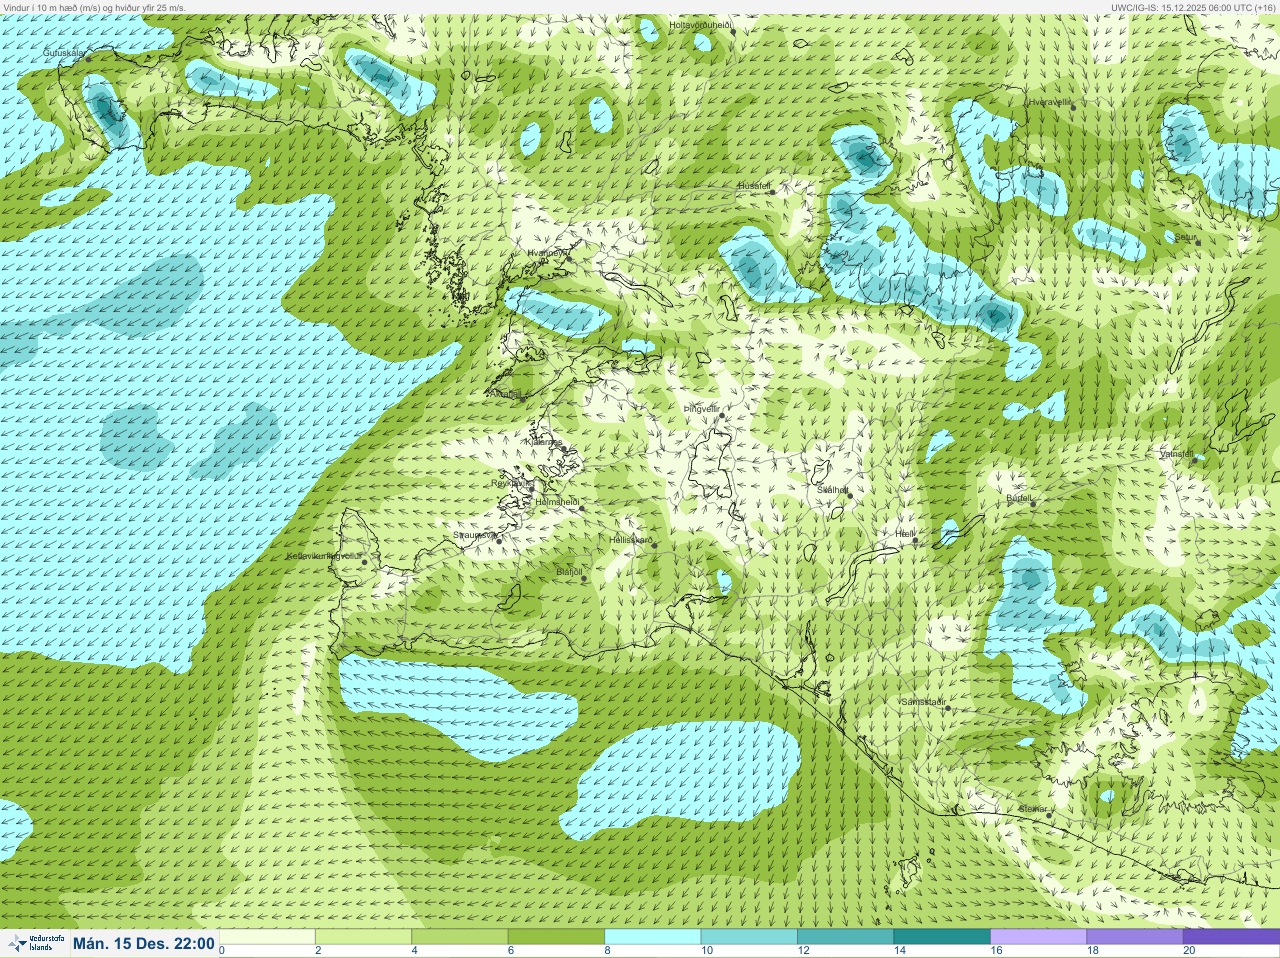Screen dimensions: 1280x958
Task: Pick the 14–16 m/s dark teal legend color
Action: (x=940, y=937)
